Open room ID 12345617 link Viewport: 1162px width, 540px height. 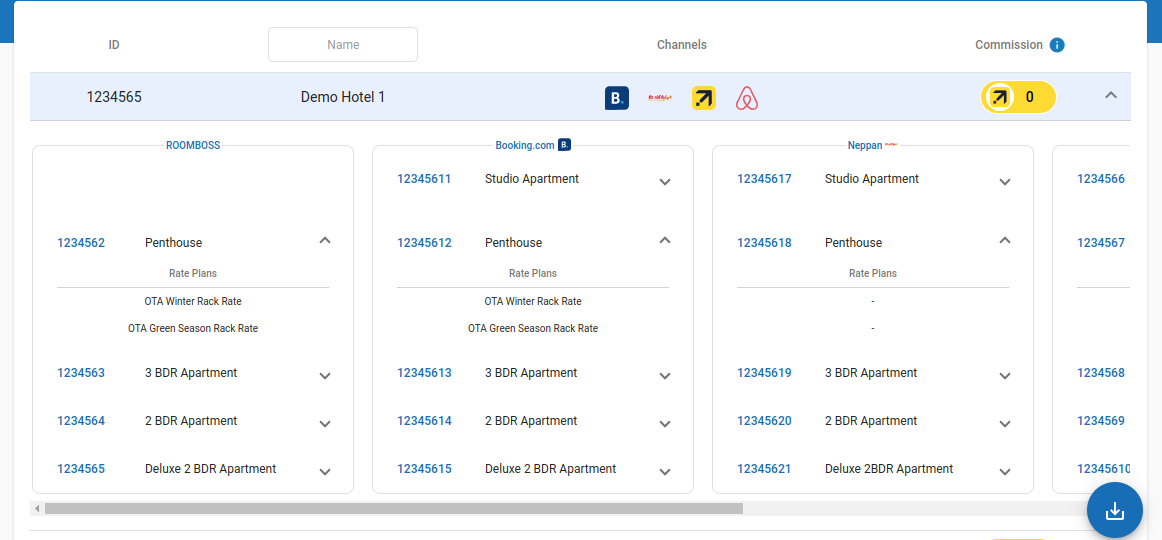764,179
